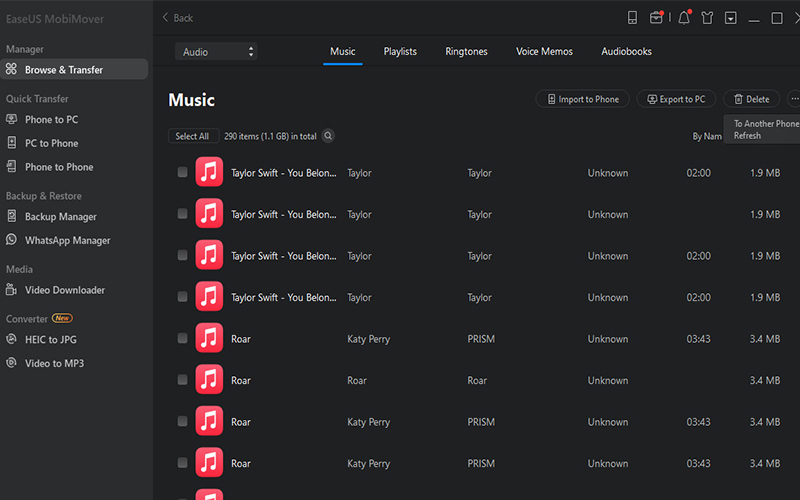Screen dimensions: 800x500
Task: Tick checkbox for first Taylor Swift song
Action: 182,173
